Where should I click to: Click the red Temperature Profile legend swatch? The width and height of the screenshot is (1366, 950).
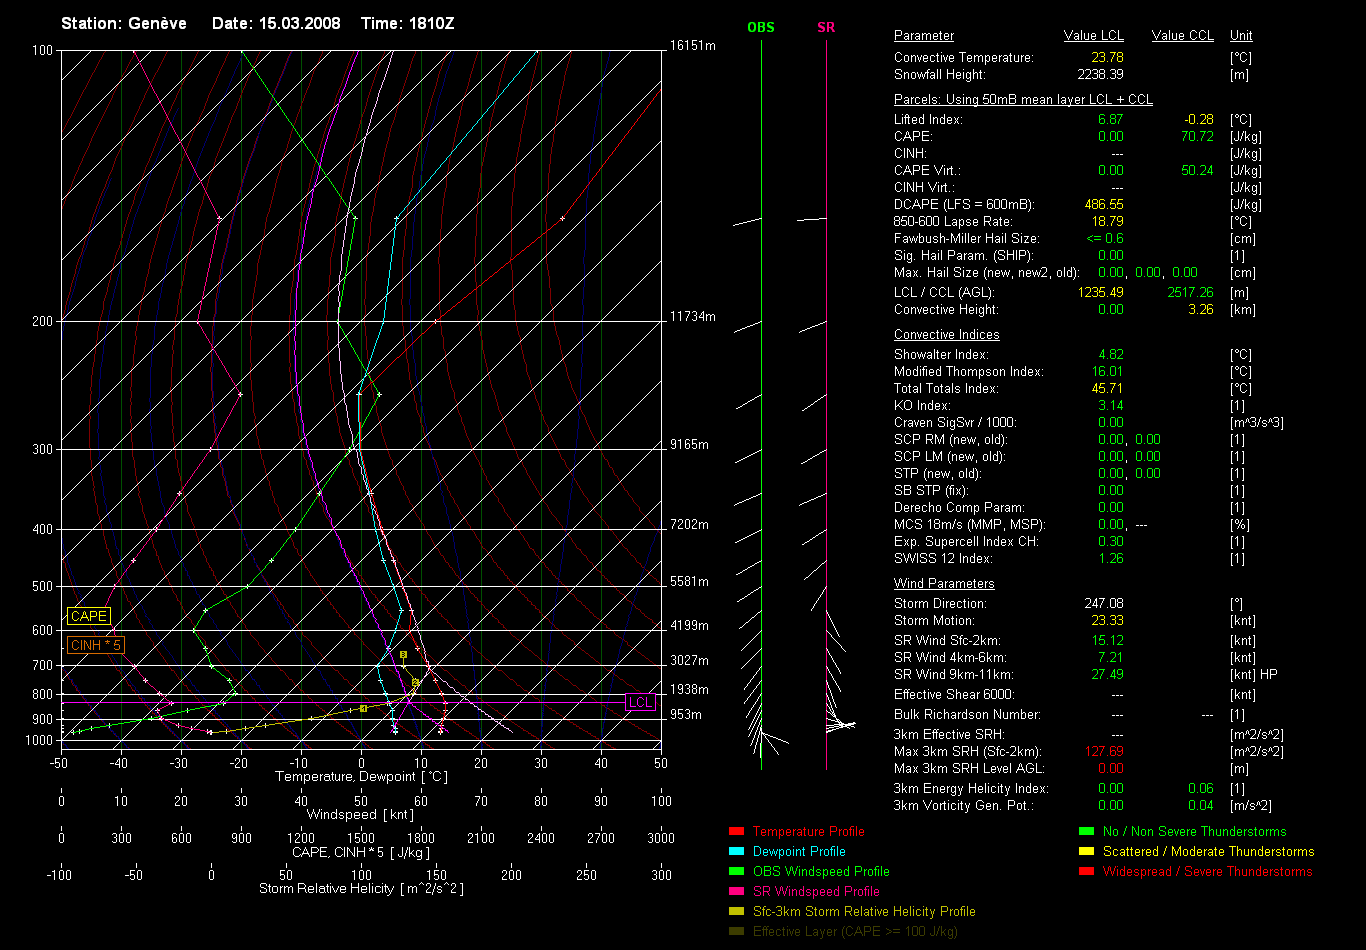[x=736, y=831]
